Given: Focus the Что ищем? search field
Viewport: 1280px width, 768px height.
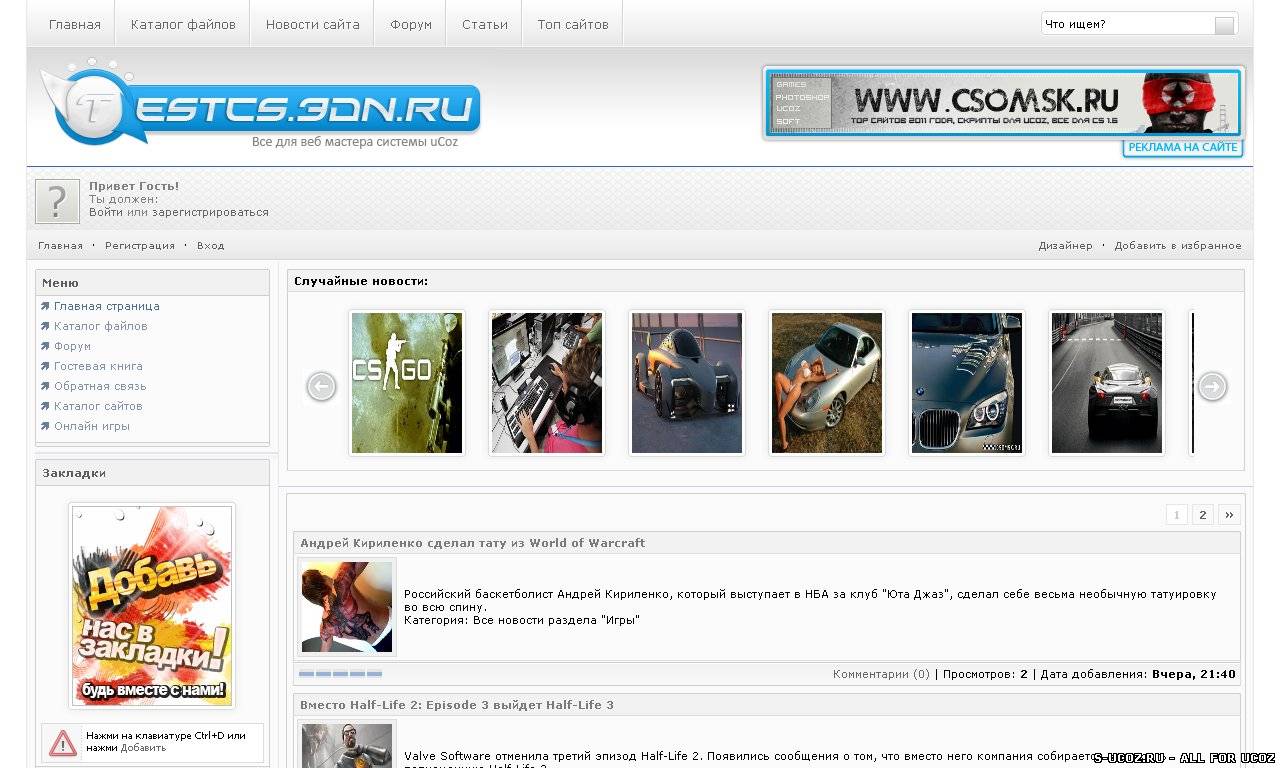Looking at the screenshot, I should coord(1127,24).
